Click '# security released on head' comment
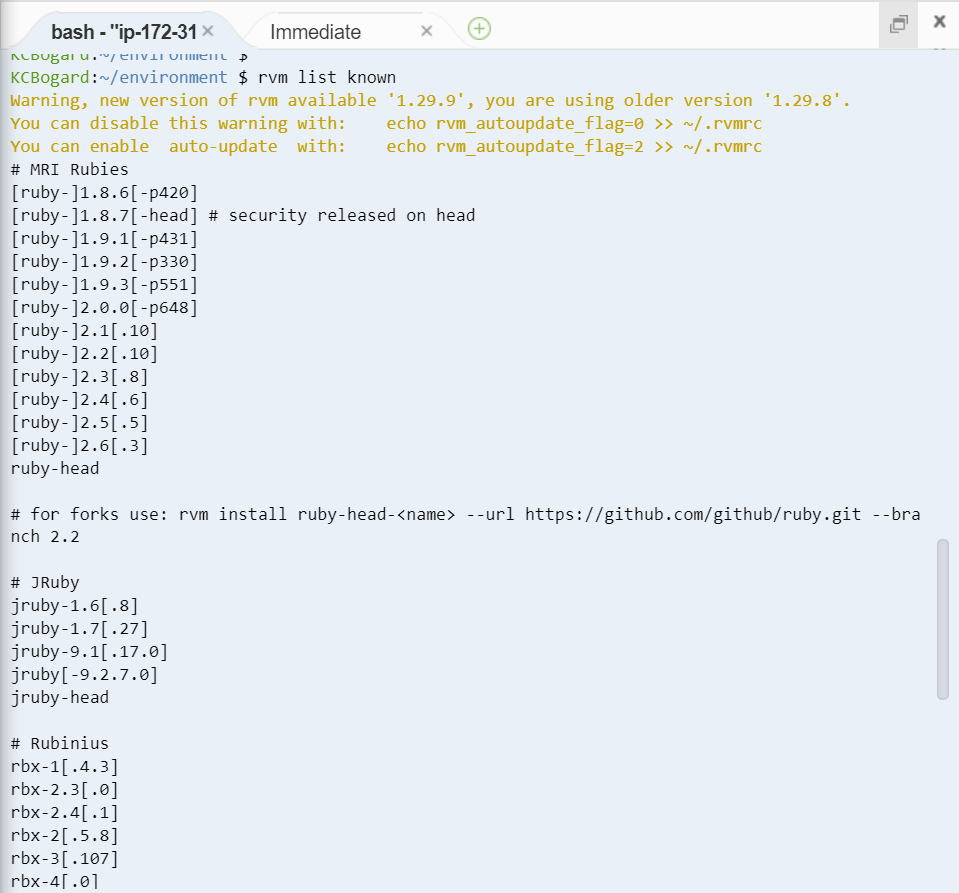This screenshot has height=893, width=959. click(342, 215)
